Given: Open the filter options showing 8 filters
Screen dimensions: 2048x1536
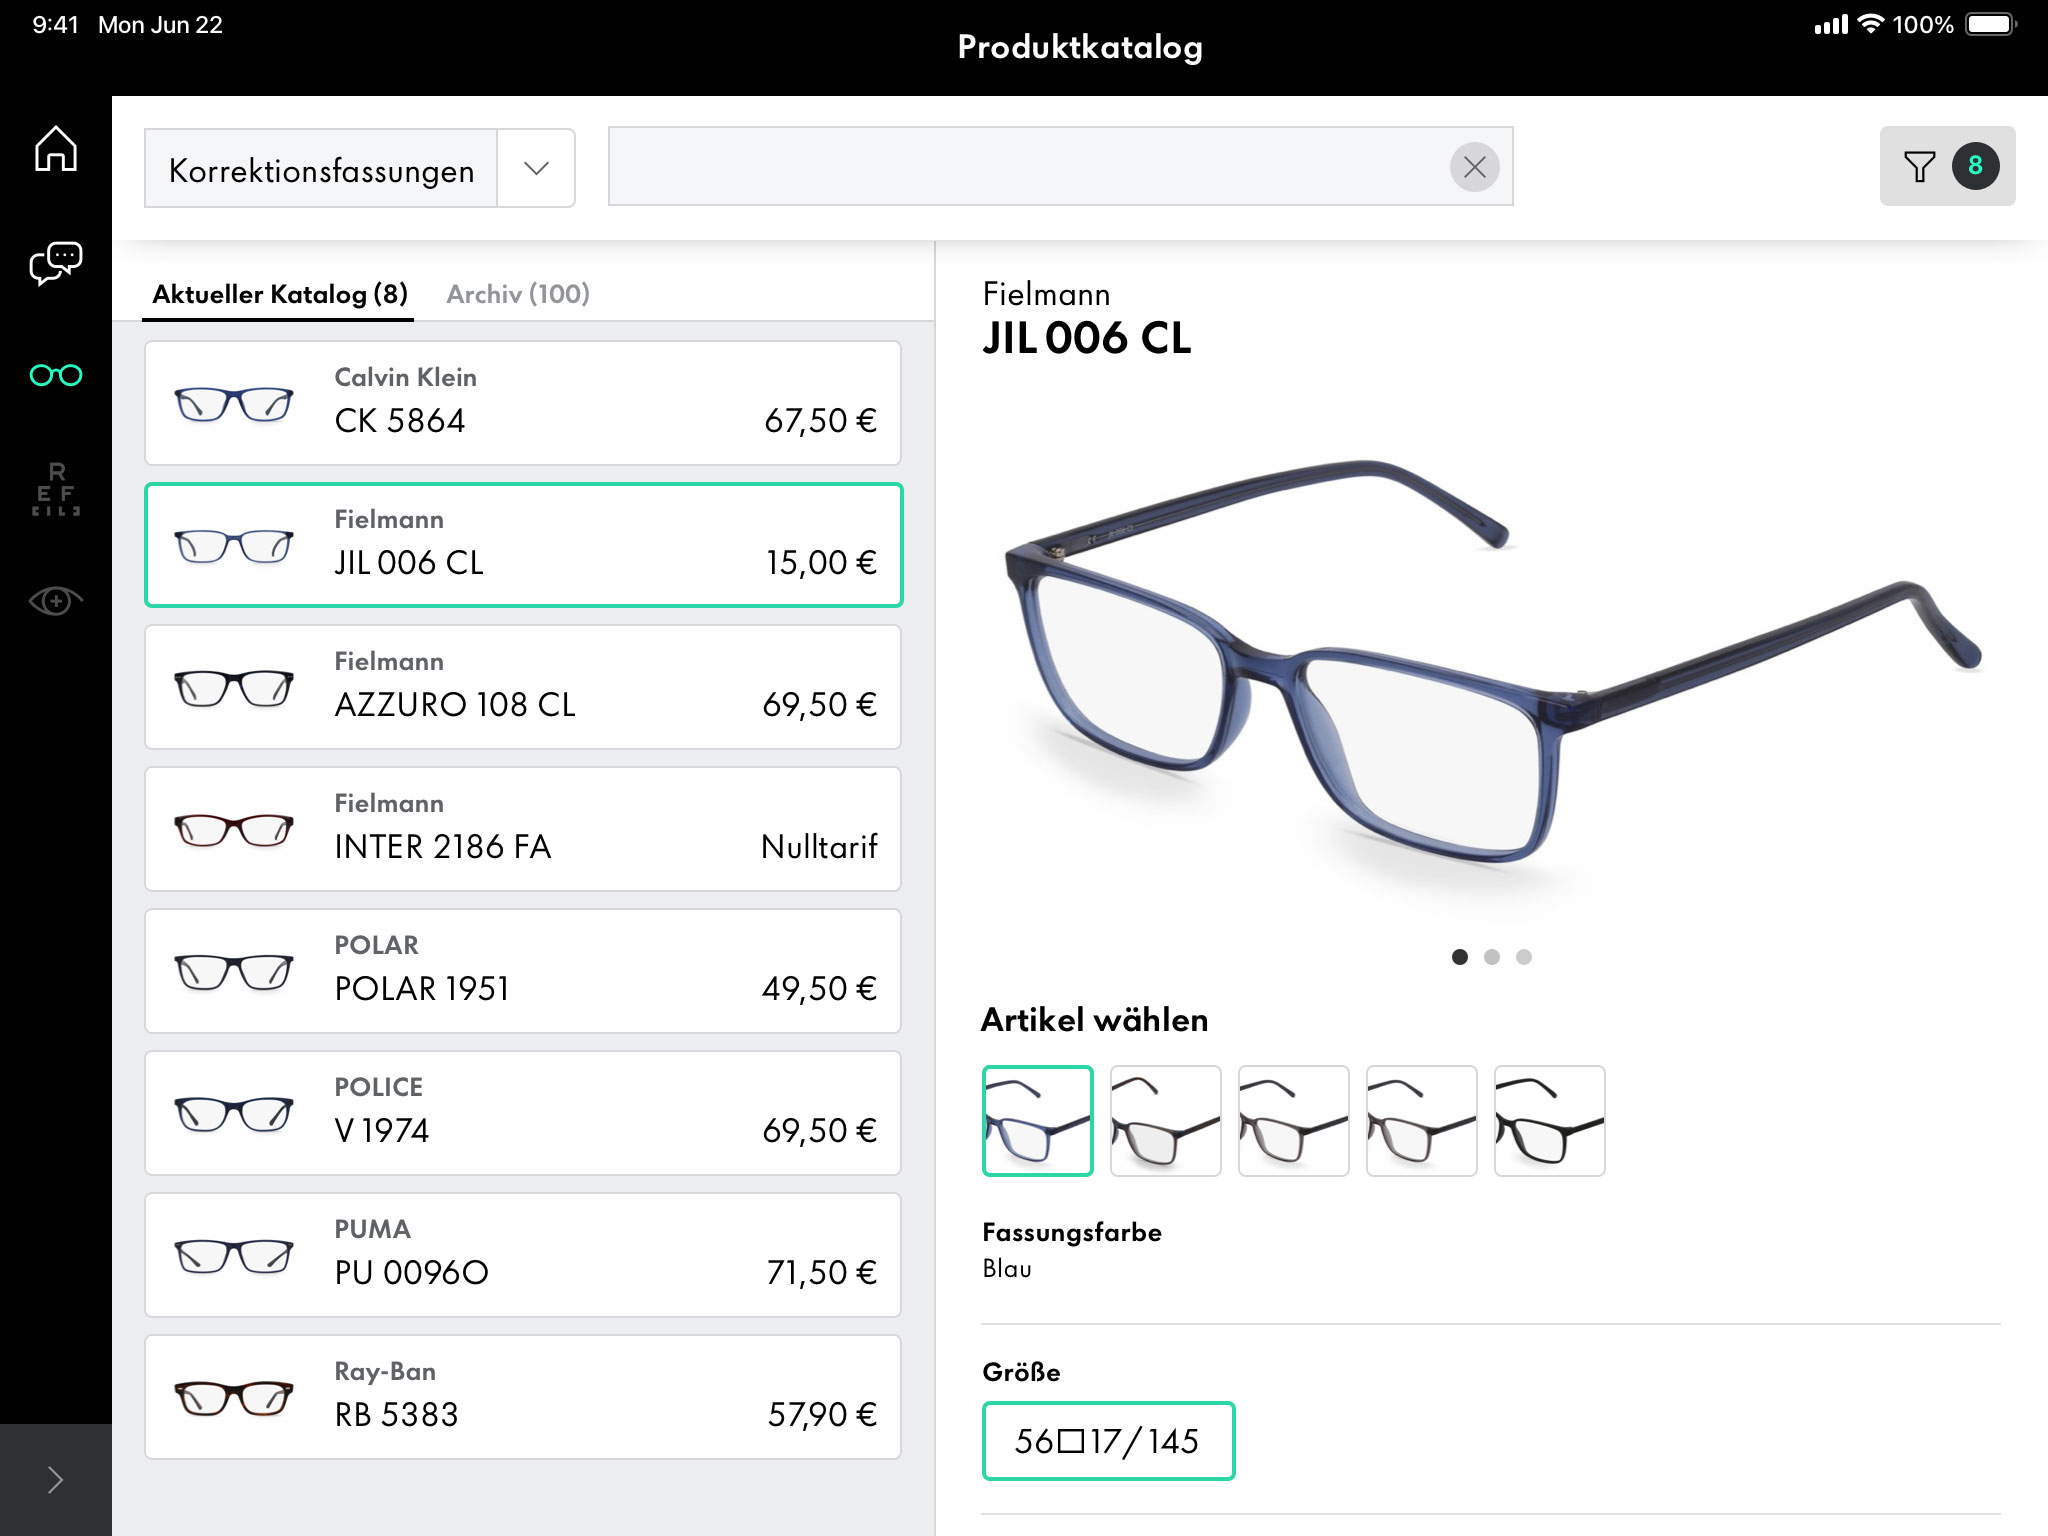Looking at the screenshot, I should pyautogui.click(x=1944, y=167).
